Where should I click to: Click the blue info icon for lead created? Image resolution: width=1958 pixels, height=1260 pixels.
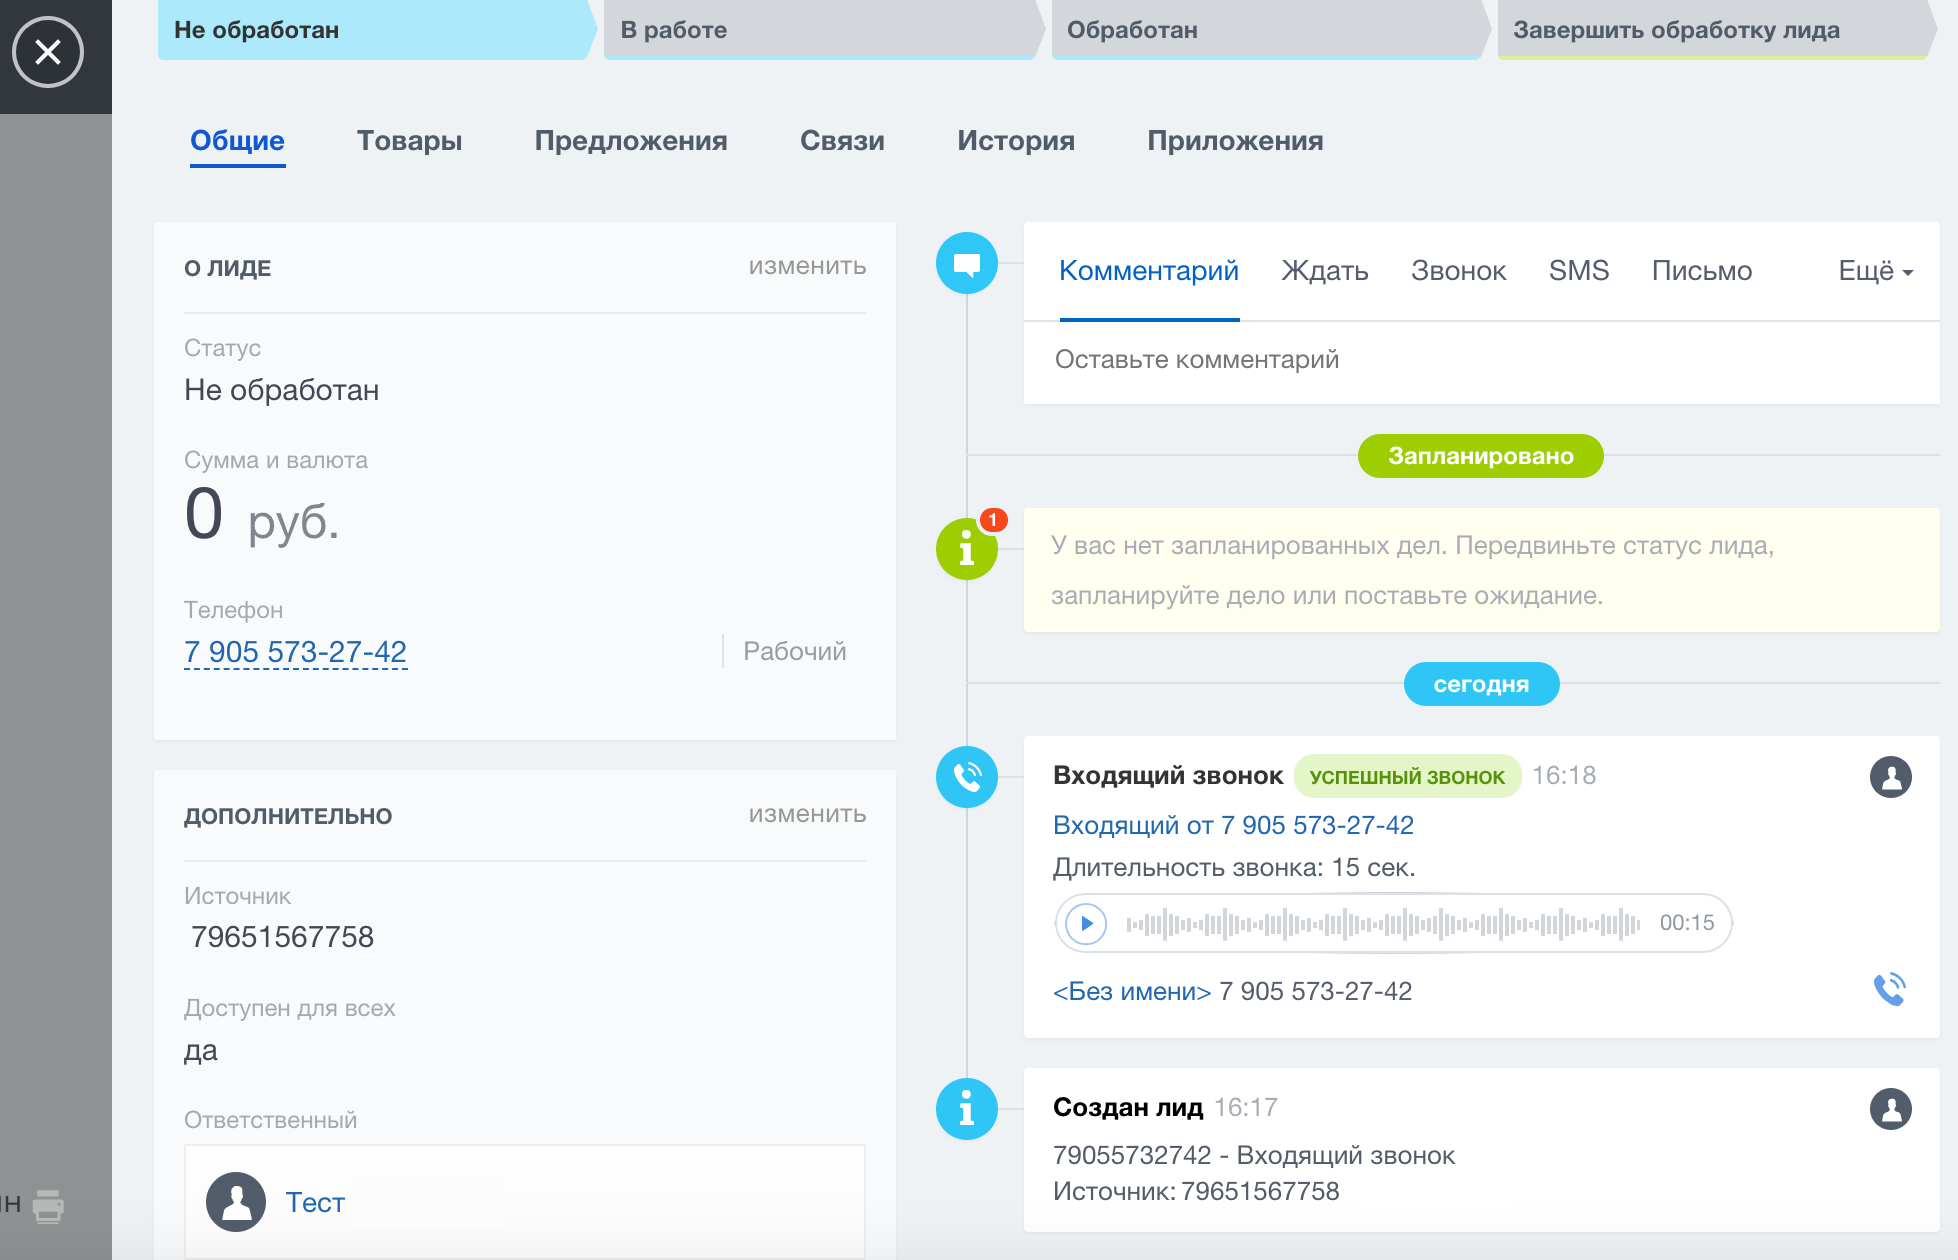[966, 1109]
